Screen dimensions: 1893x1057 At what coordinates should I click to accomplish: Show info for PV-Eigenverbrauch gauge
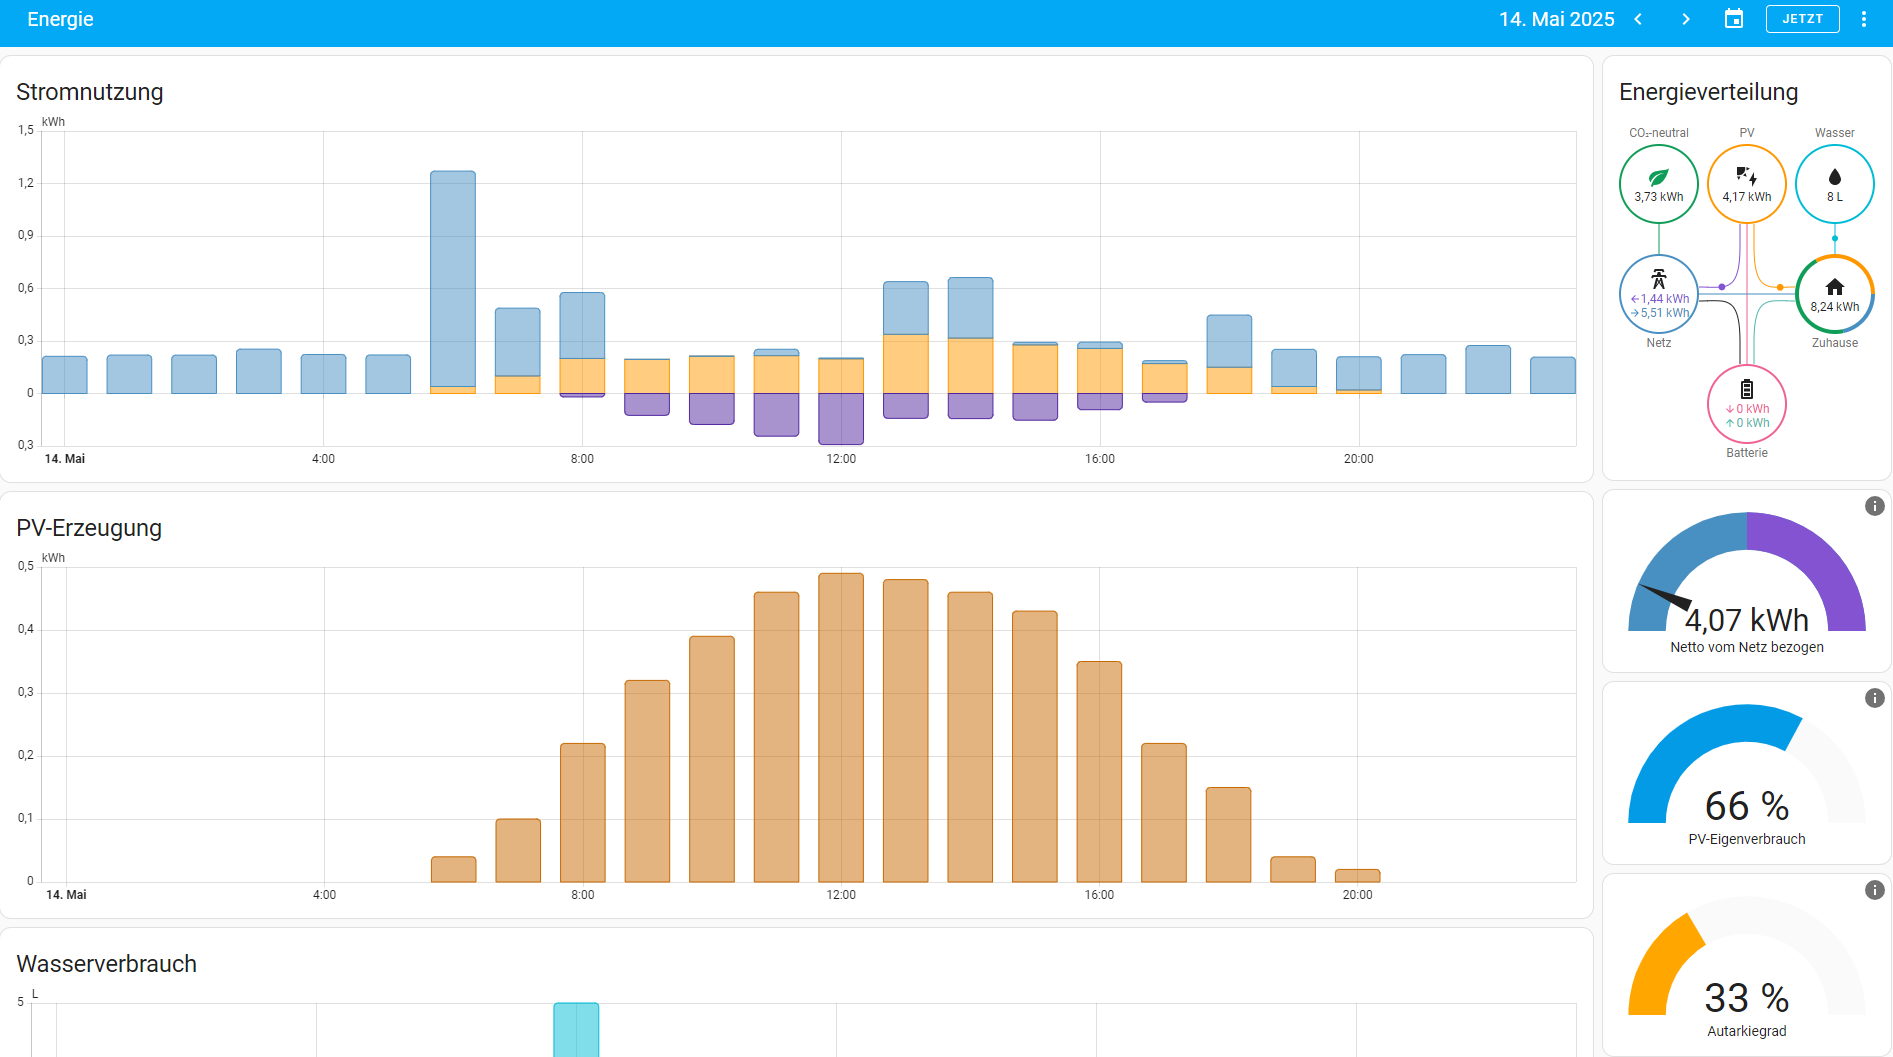1874,698
